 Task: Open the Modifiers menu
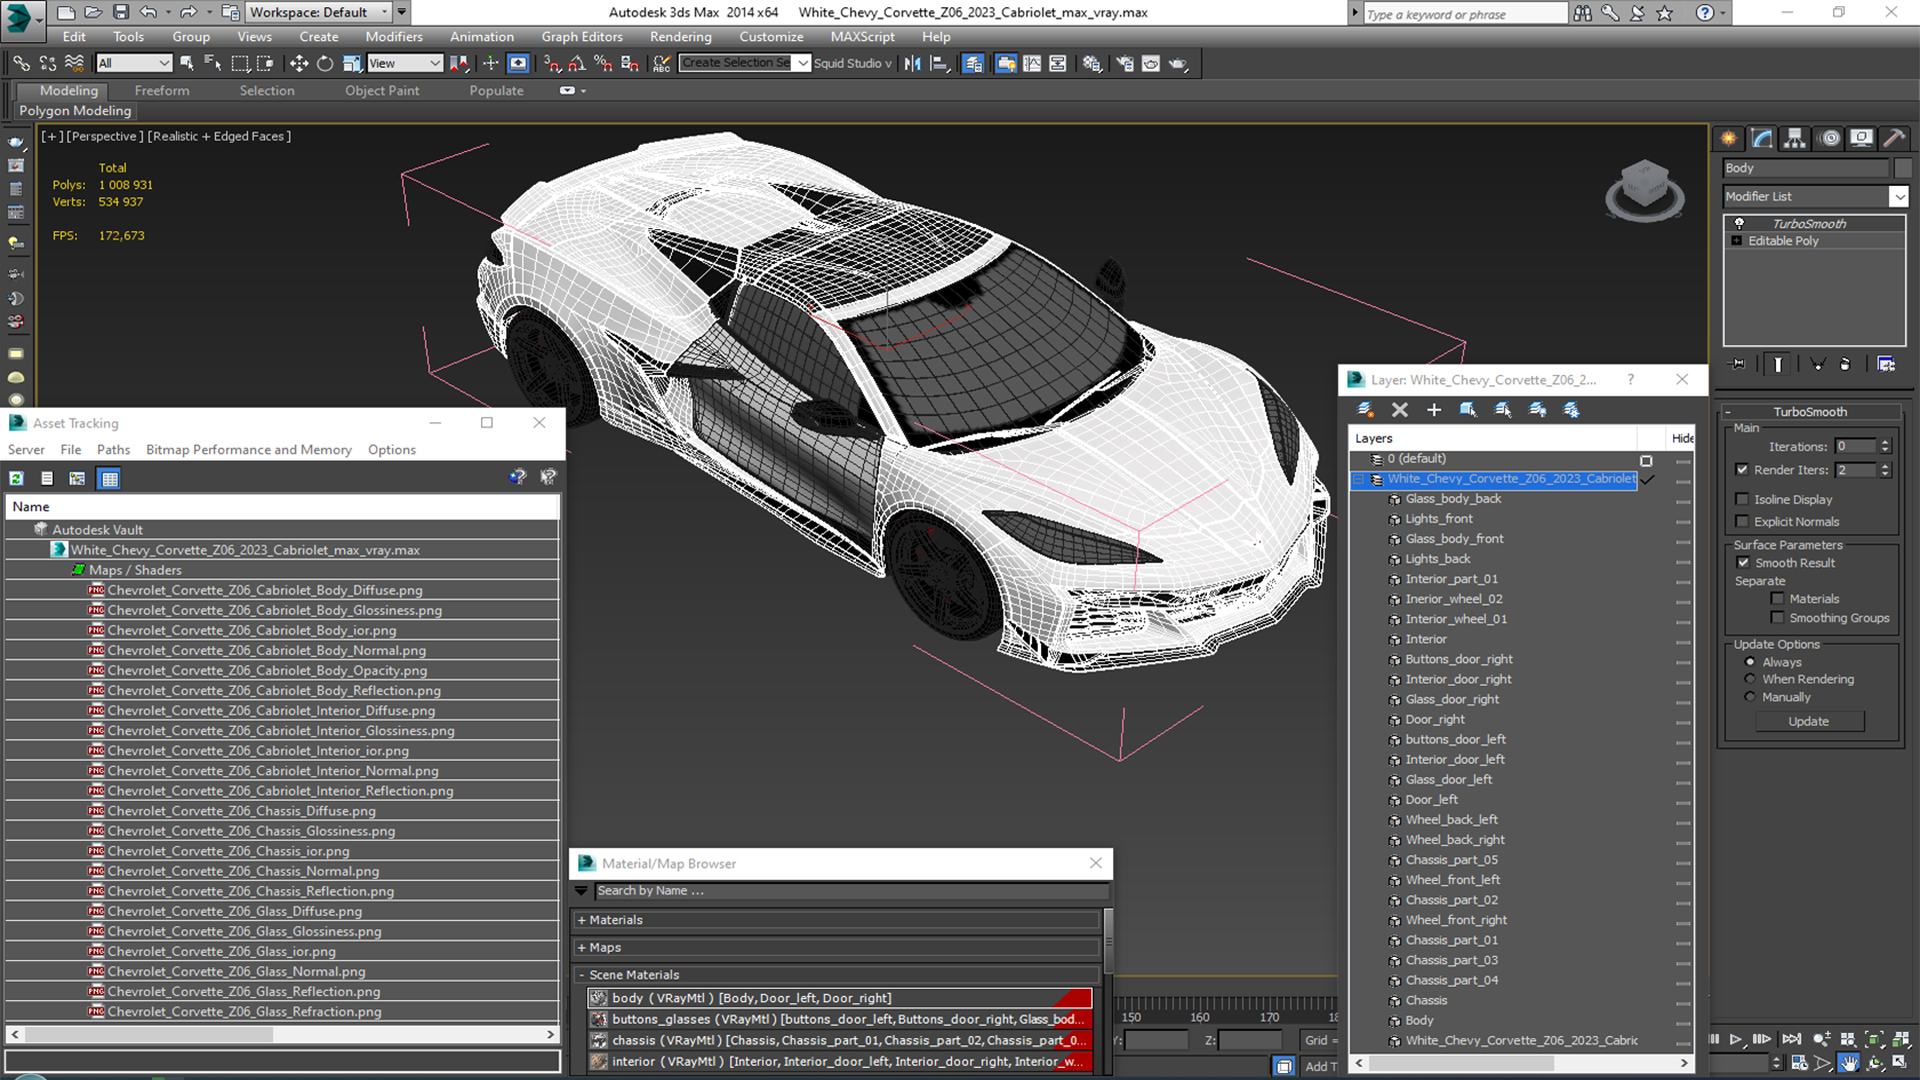[394, 37]
